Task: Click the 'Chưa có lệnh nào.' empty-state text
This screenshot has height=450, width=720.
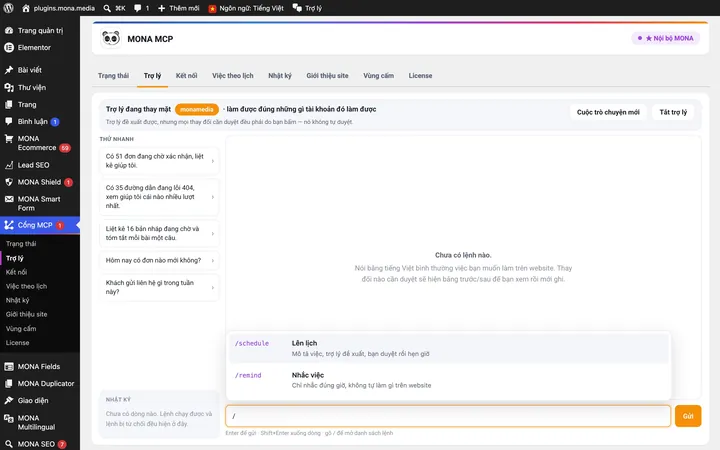Action: click(463, 255)
